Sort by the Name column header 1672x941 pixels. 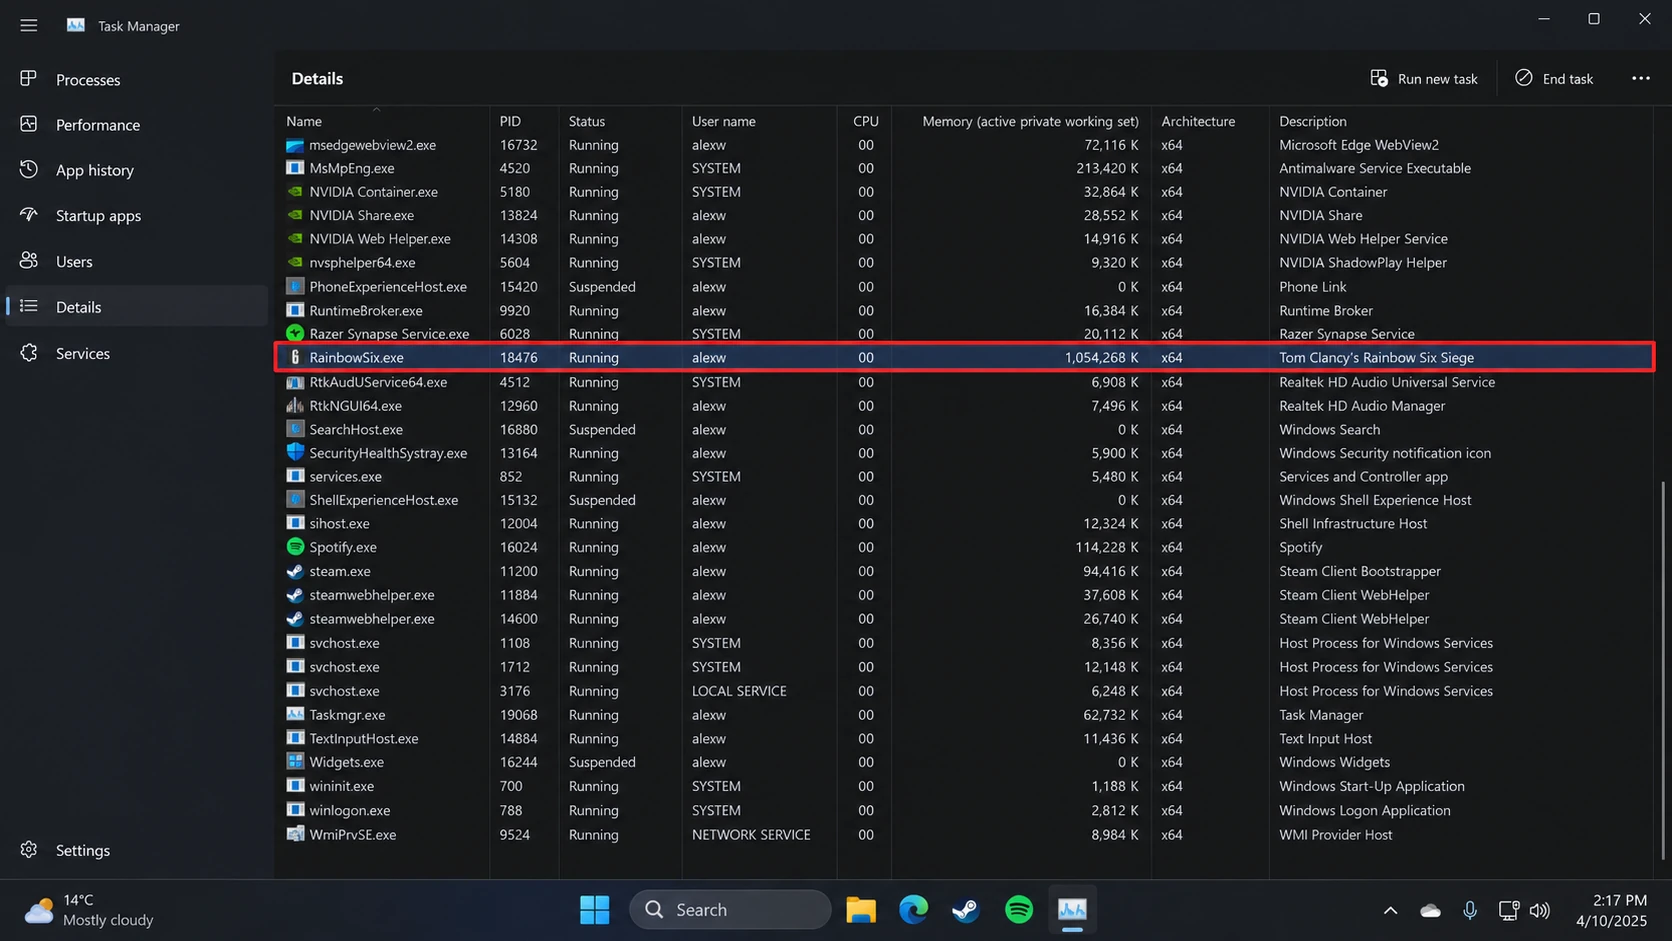pos(304,121)
